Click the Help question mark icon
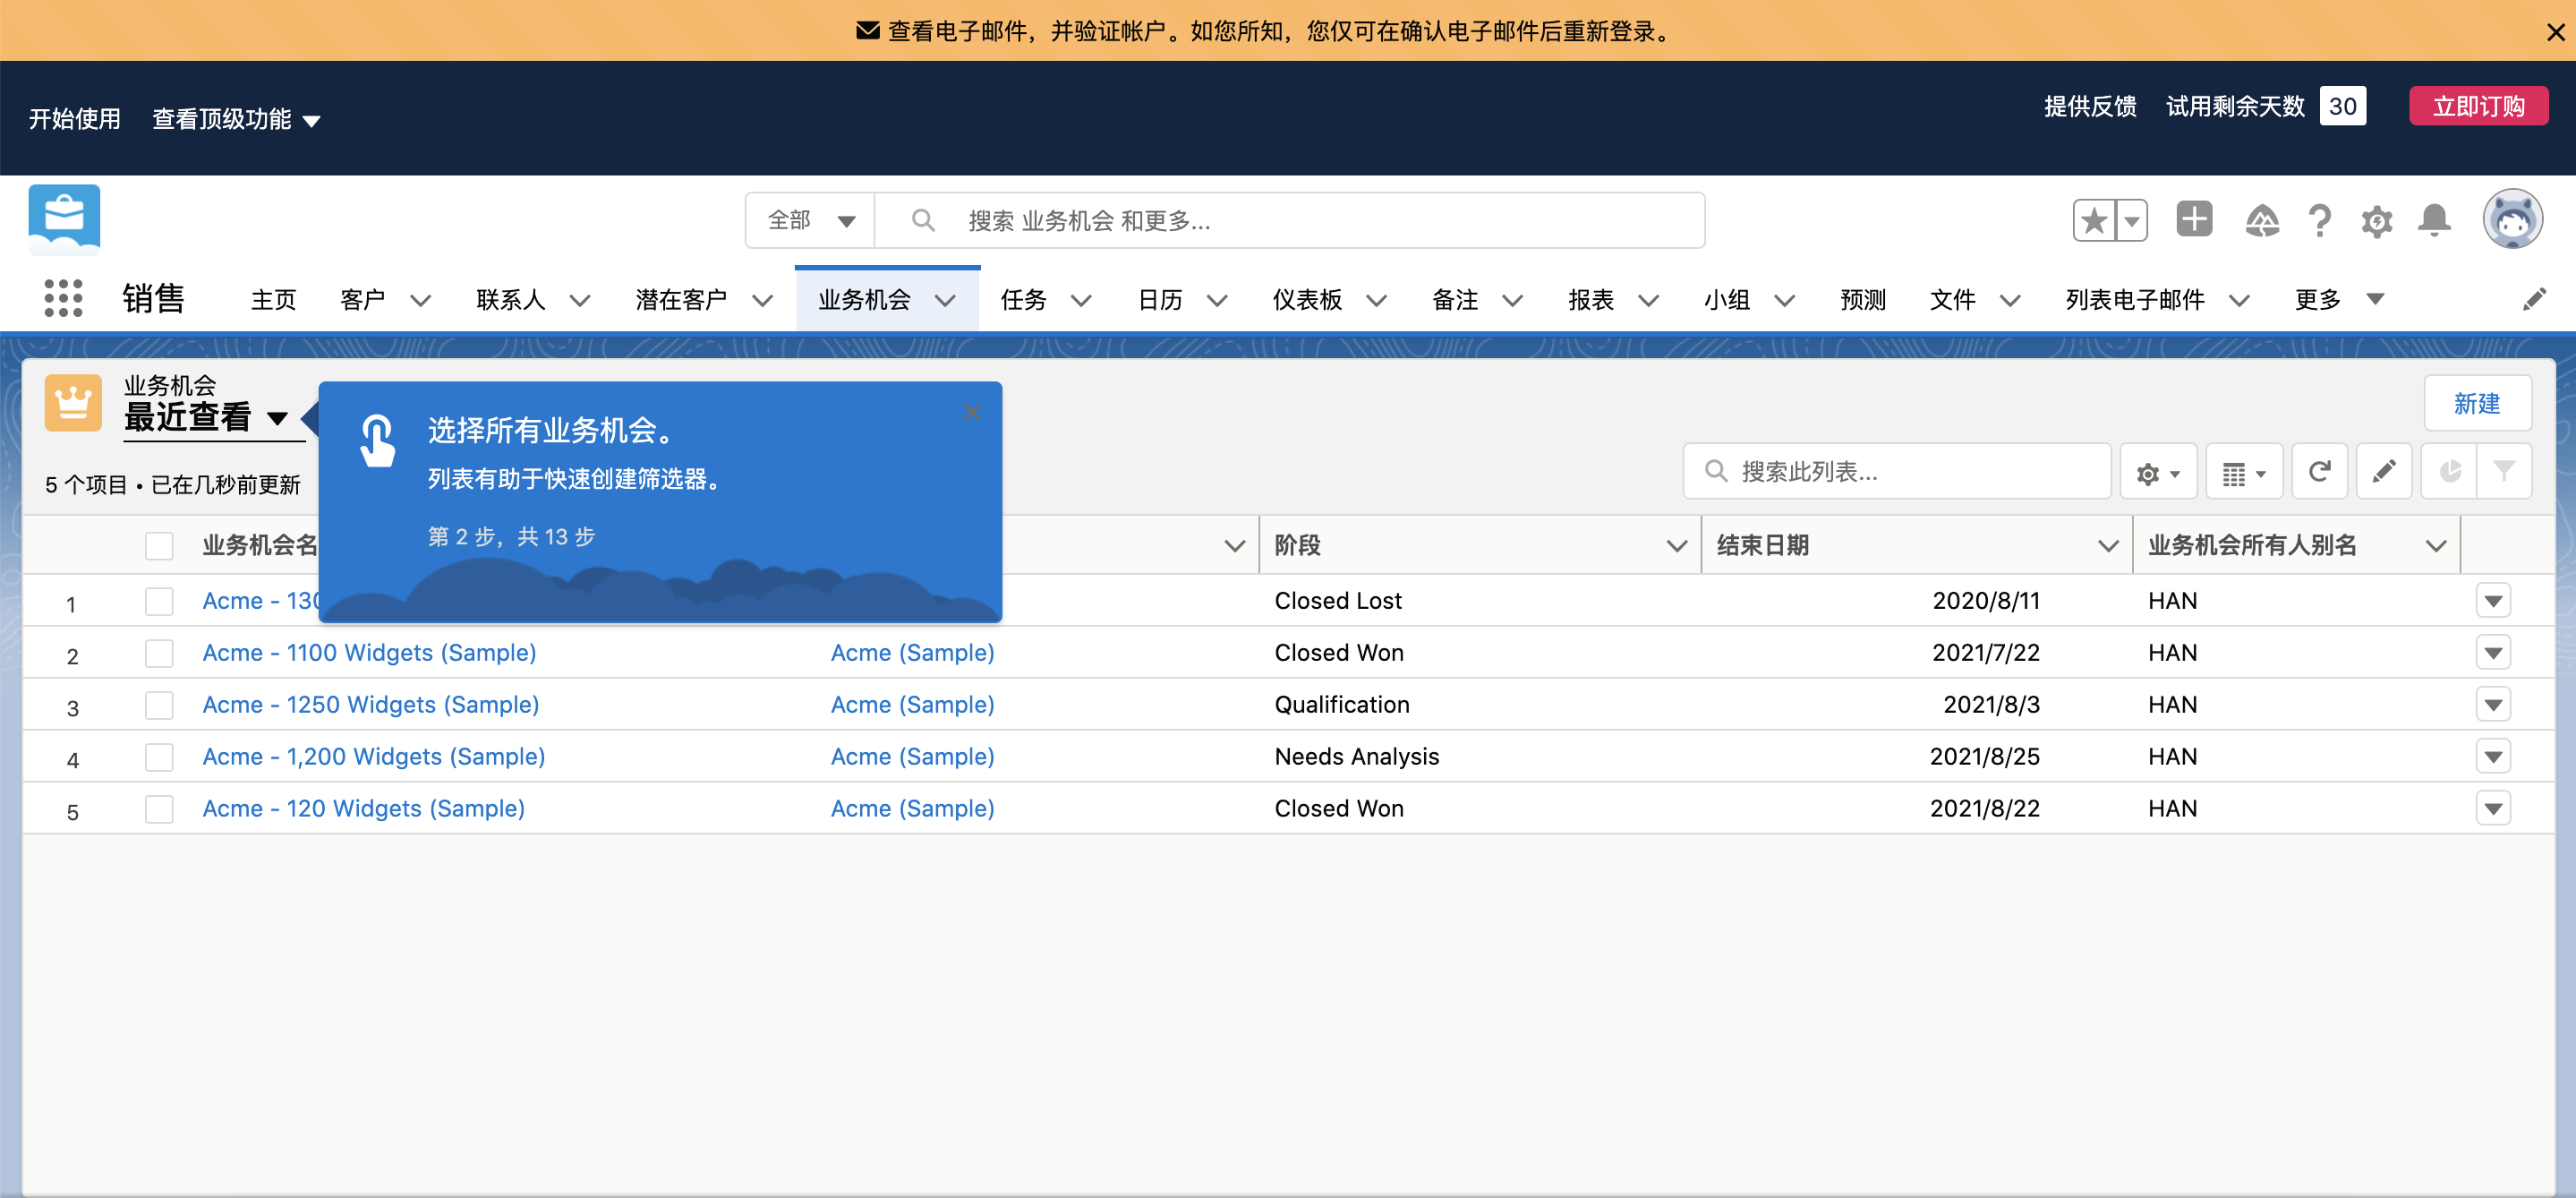Image resolution: width=2576 pixels, height=1198 pixels. (x=2320, y=220)
